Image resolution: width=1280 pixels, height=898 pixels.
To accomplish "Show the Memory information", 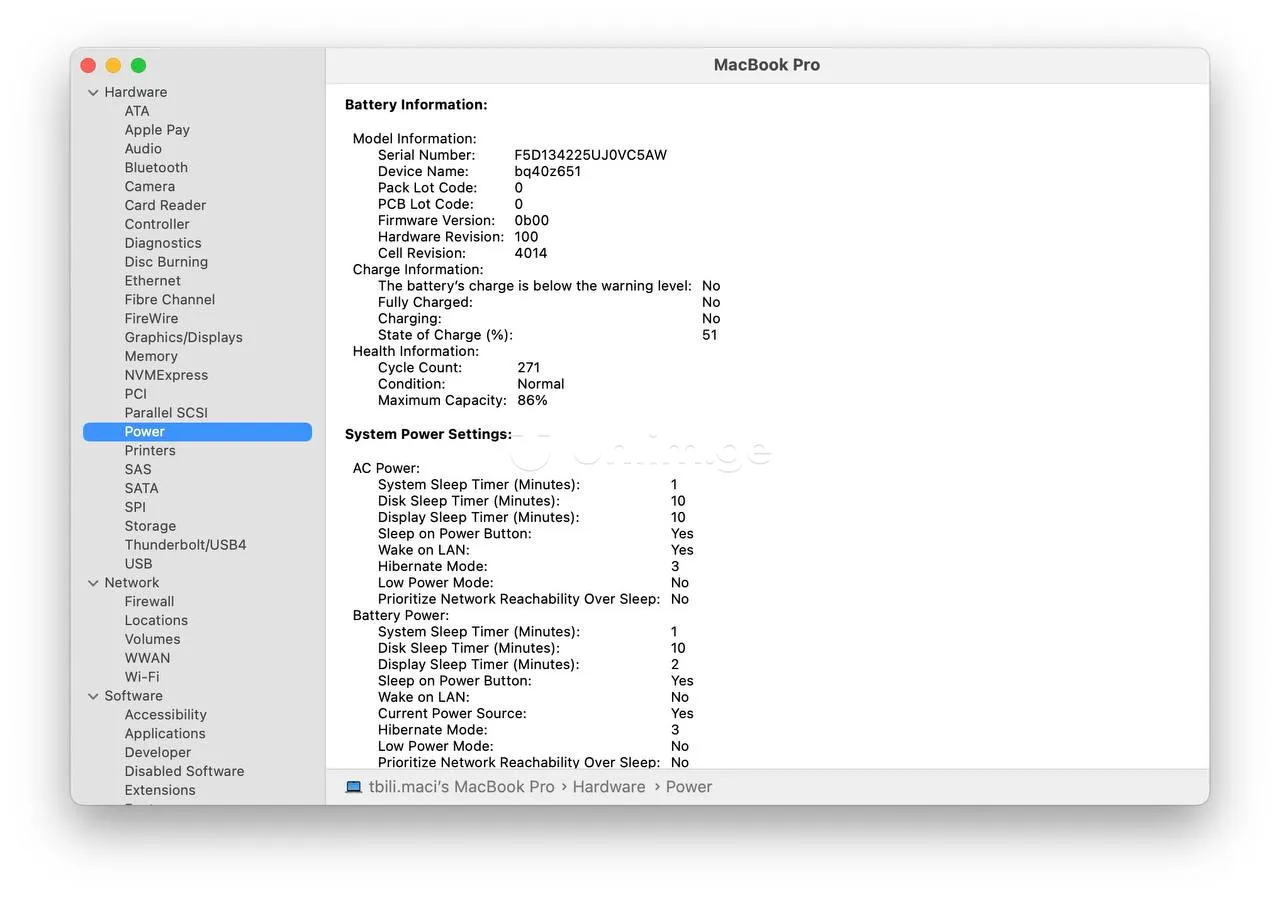I will click(151, 356).
